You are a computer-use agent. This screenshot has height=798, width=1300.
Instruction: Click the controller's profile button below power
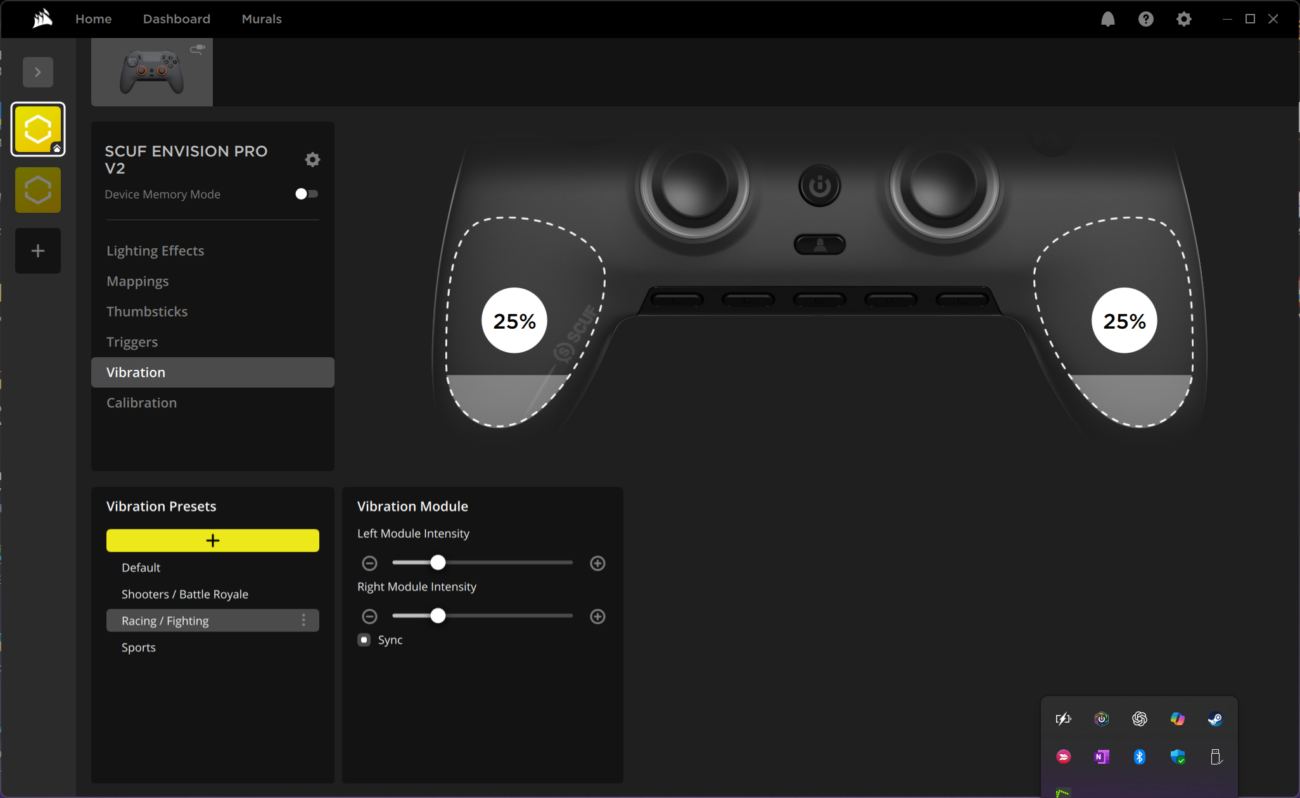[820, 244]
